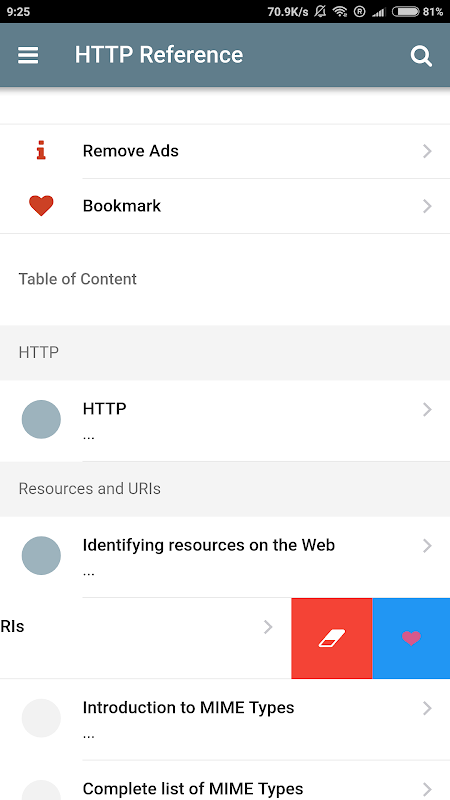
Task: Expand the Remove Ads row chevron
Action: [428, 151]
